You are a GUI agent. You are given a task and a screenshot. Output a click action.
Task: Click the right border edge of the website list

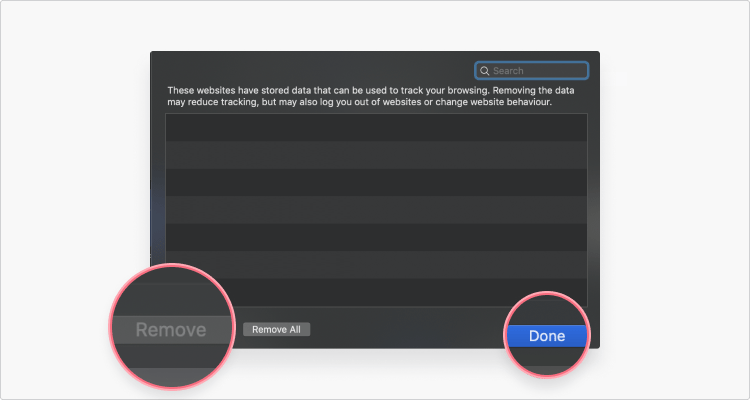coord(587,210)
